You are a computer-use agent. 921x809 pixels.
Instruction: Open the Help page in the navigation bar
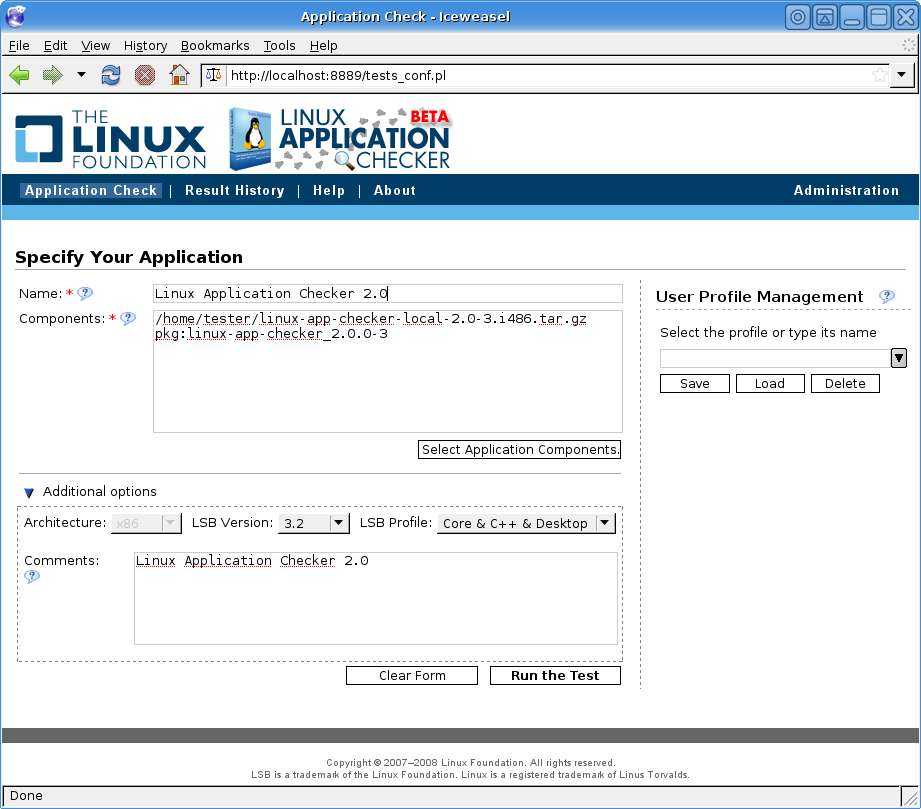(x=328, y=190)
